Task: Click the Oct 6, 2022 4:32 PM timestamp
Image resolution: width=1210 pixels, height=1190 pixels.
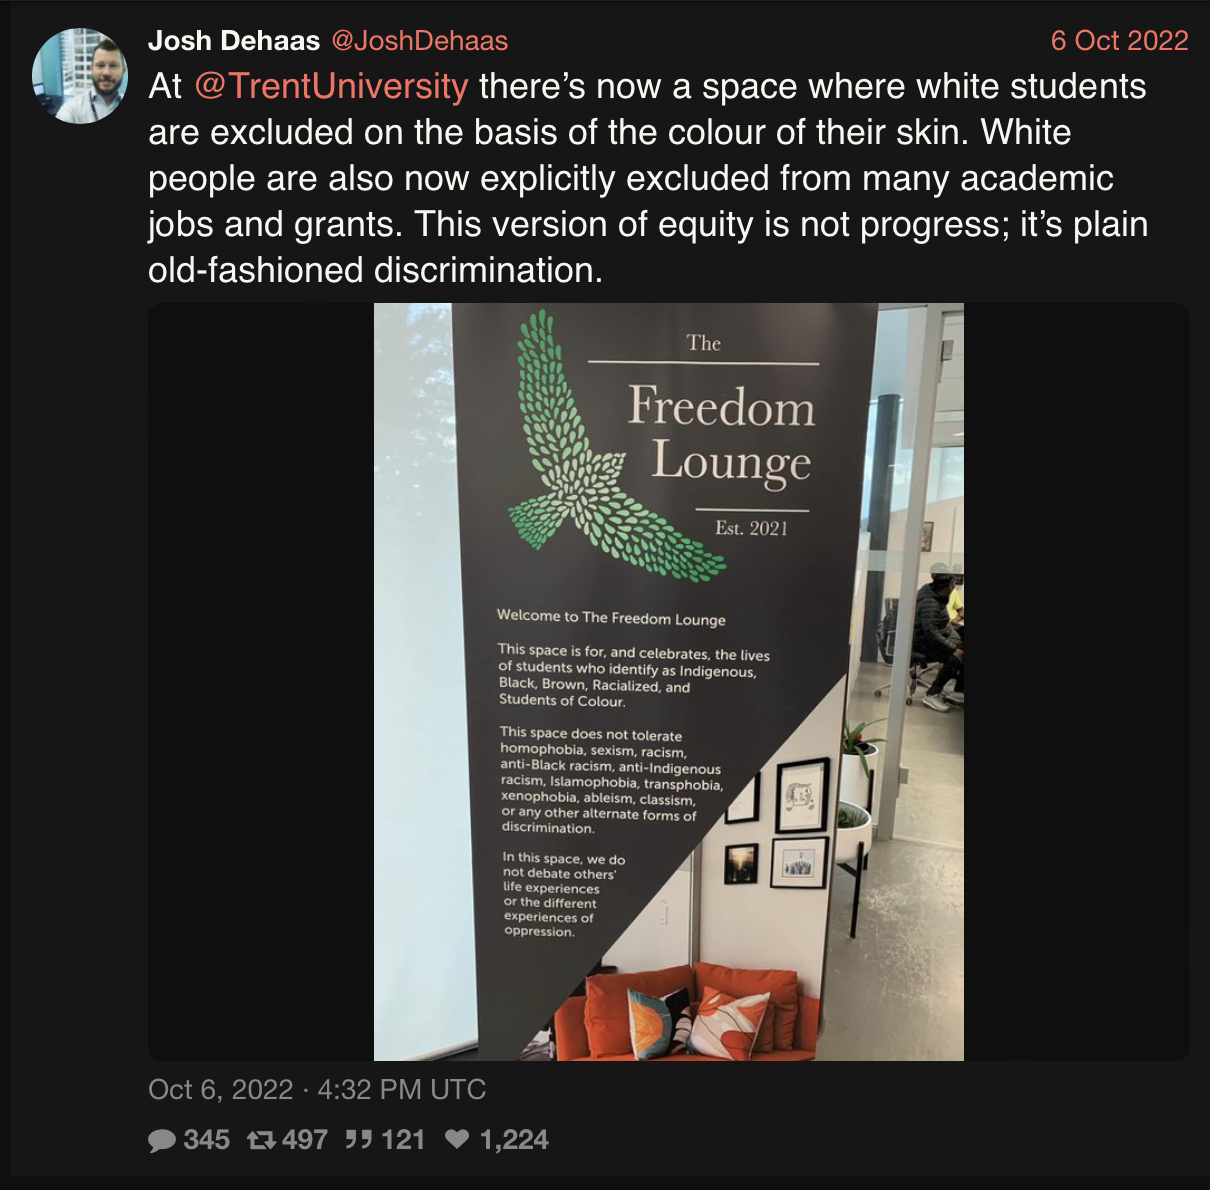Action: pyautogui.click(x=317, y=1089)
